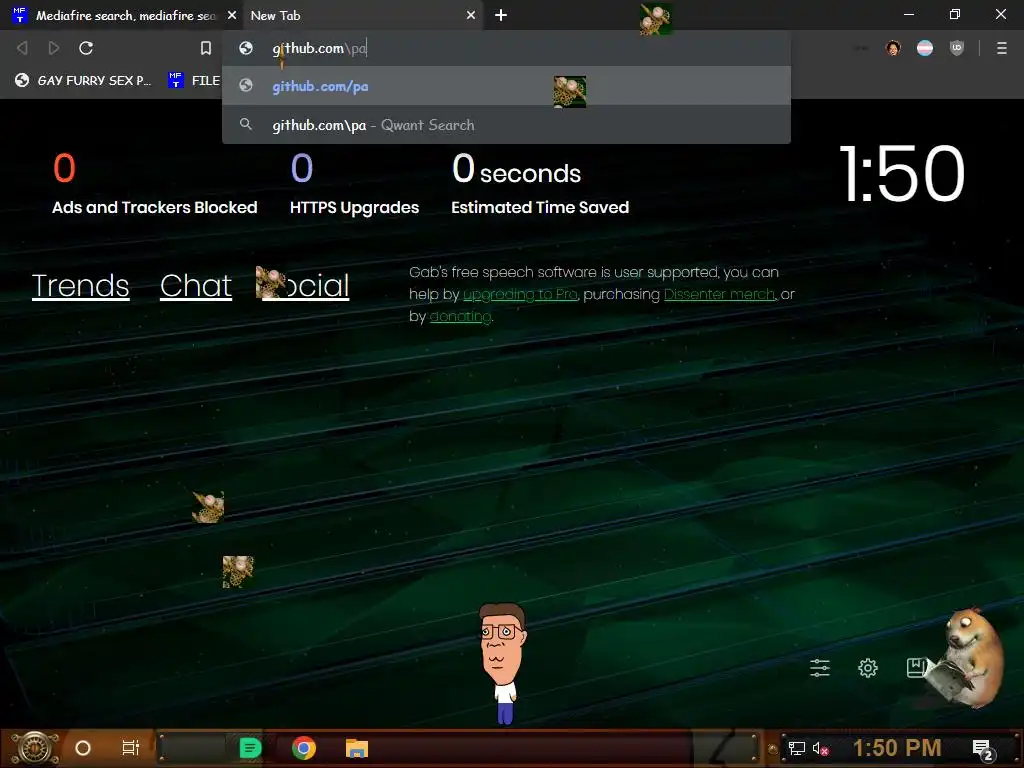Image resolution: width=1024 pixels, height=768 pixels.
Task: Follow the Dissenter merch link
Action: [x=719, y=295]
